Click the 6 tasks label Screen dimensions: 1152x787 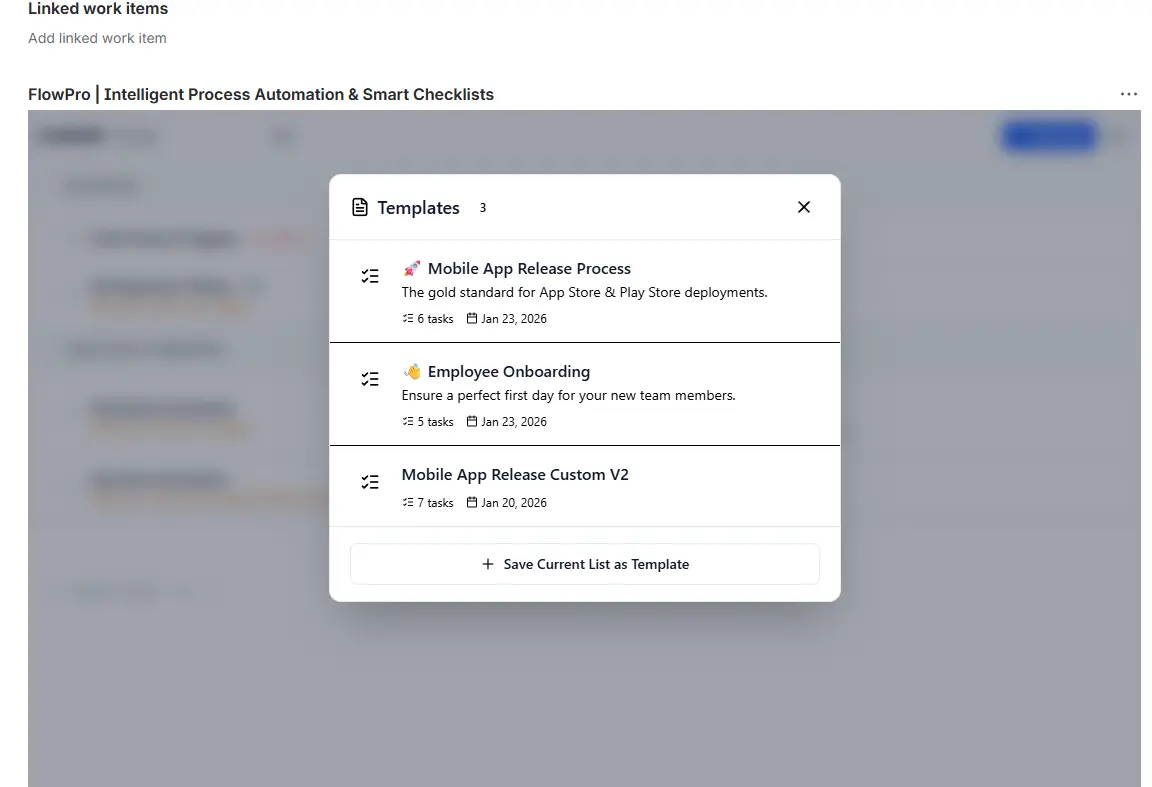pos(428,319)
